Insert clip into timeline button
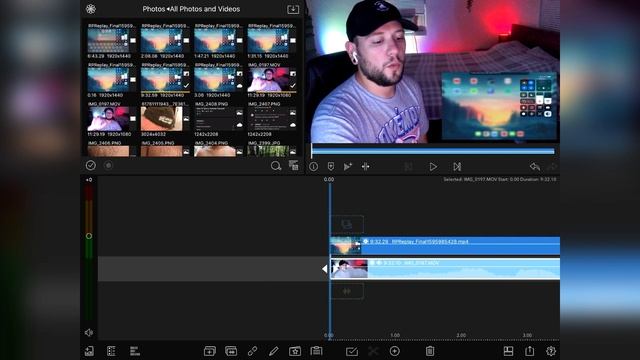The width and height of the screenshot is (640, 360). coord(210,351)
